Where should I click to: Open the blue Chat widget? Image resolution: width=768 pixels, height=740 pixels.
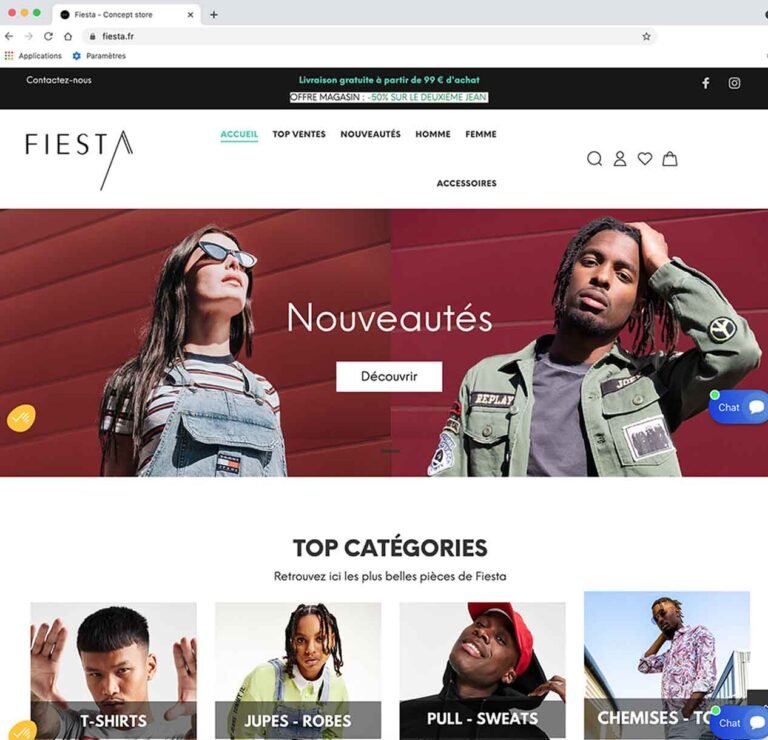pyautogui.click(x=739, y=407)
